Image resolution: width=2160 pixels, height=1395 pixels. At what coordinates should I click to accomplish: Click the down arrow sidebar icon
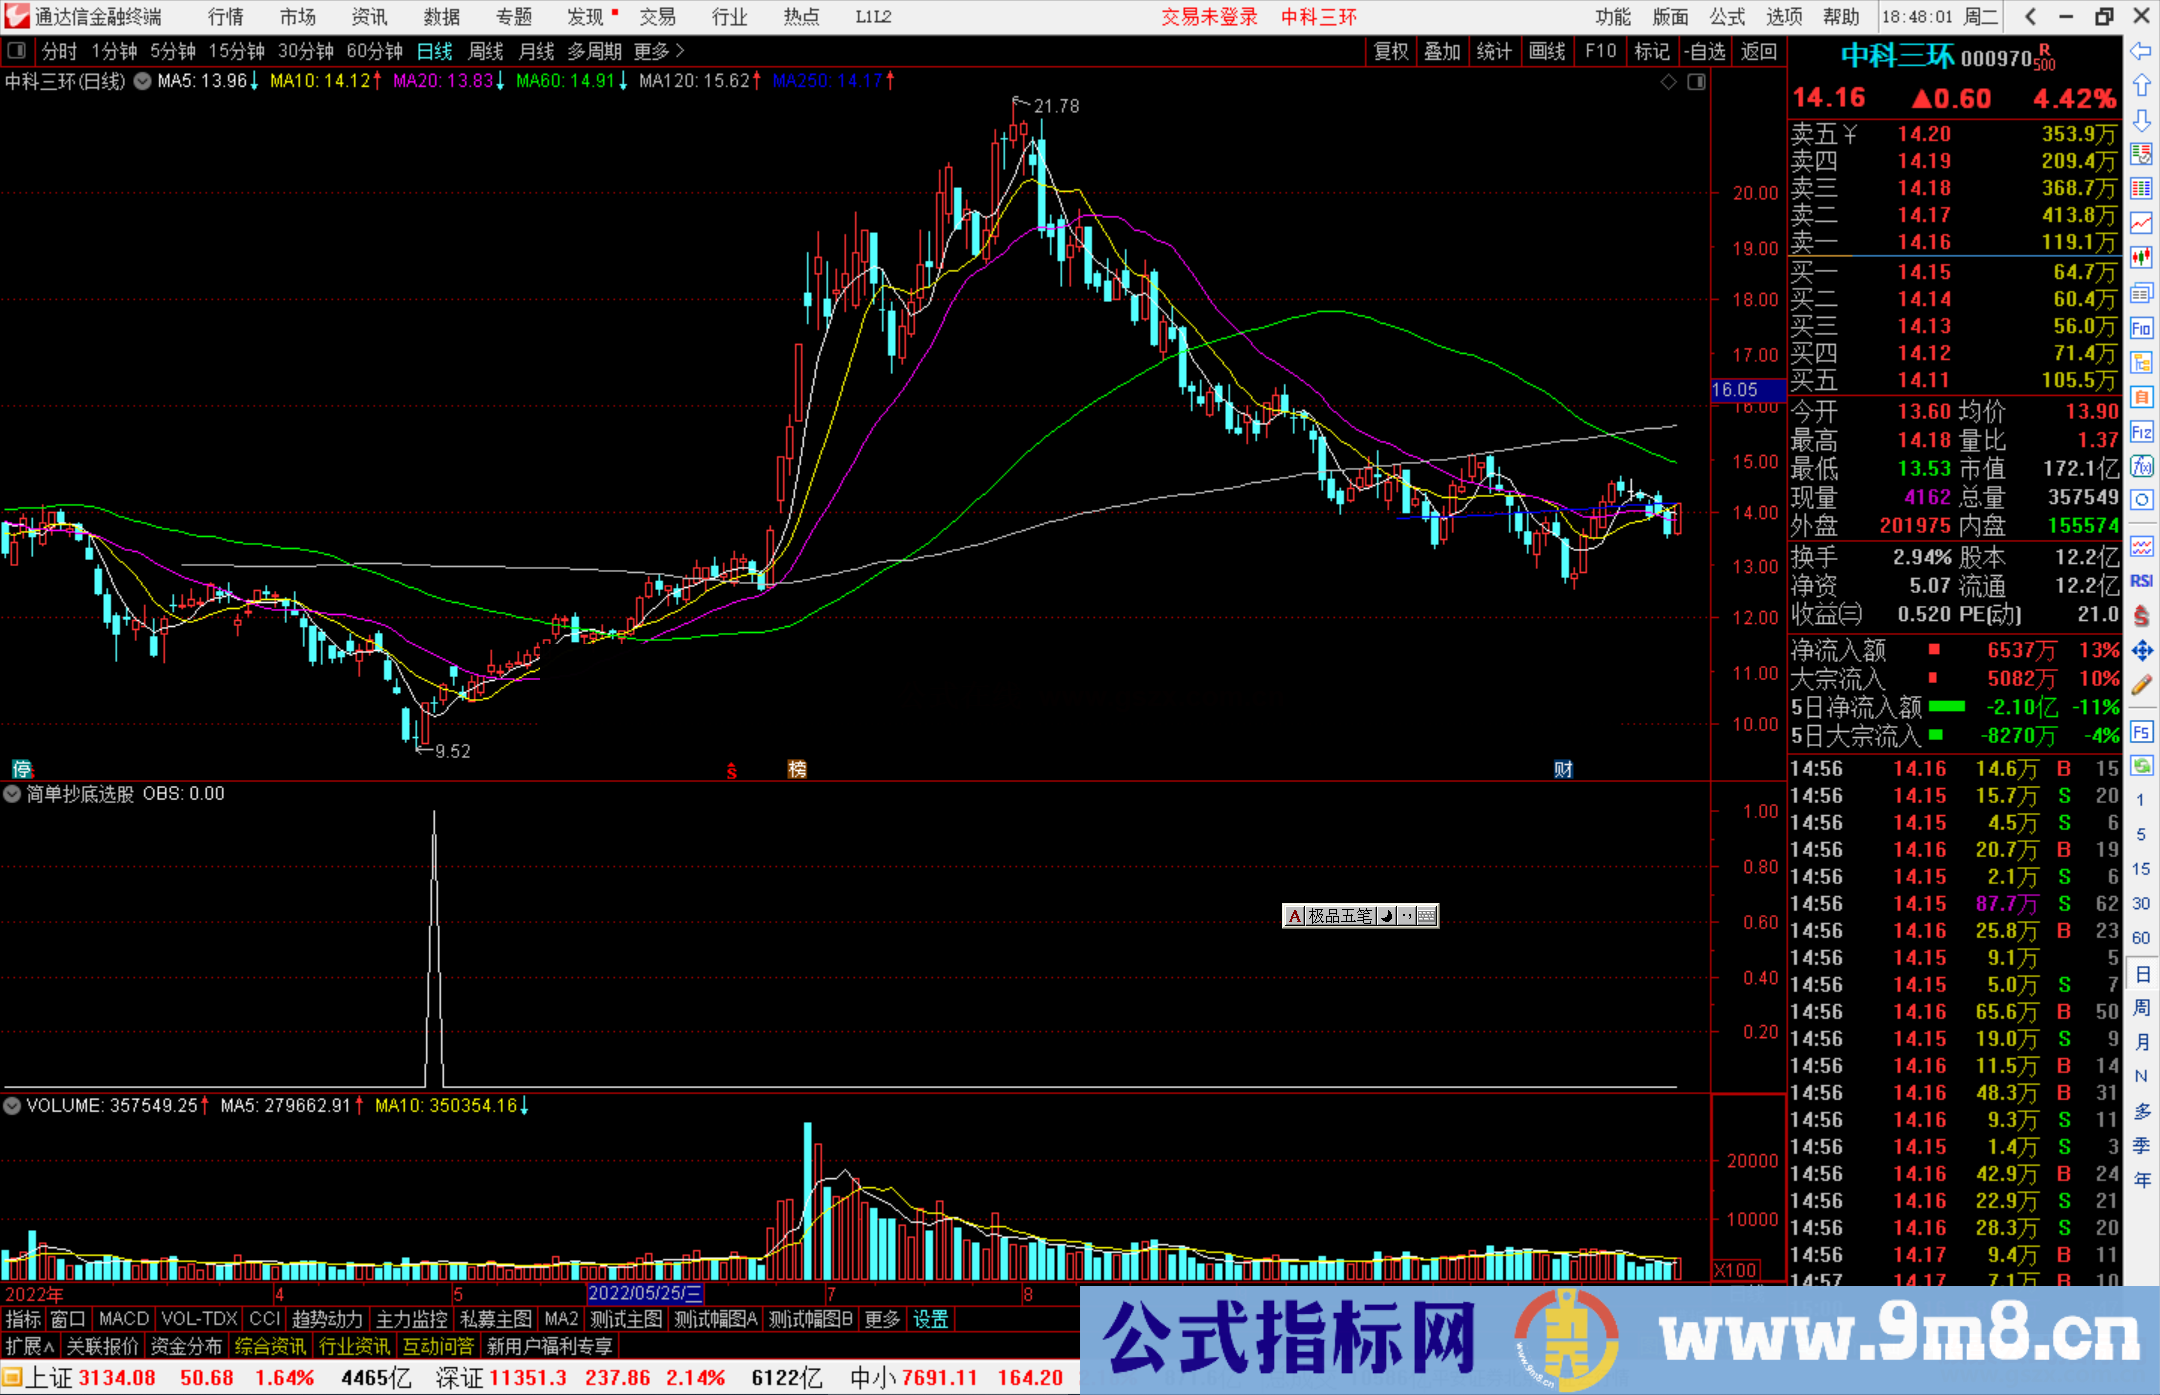point(2141,120)
